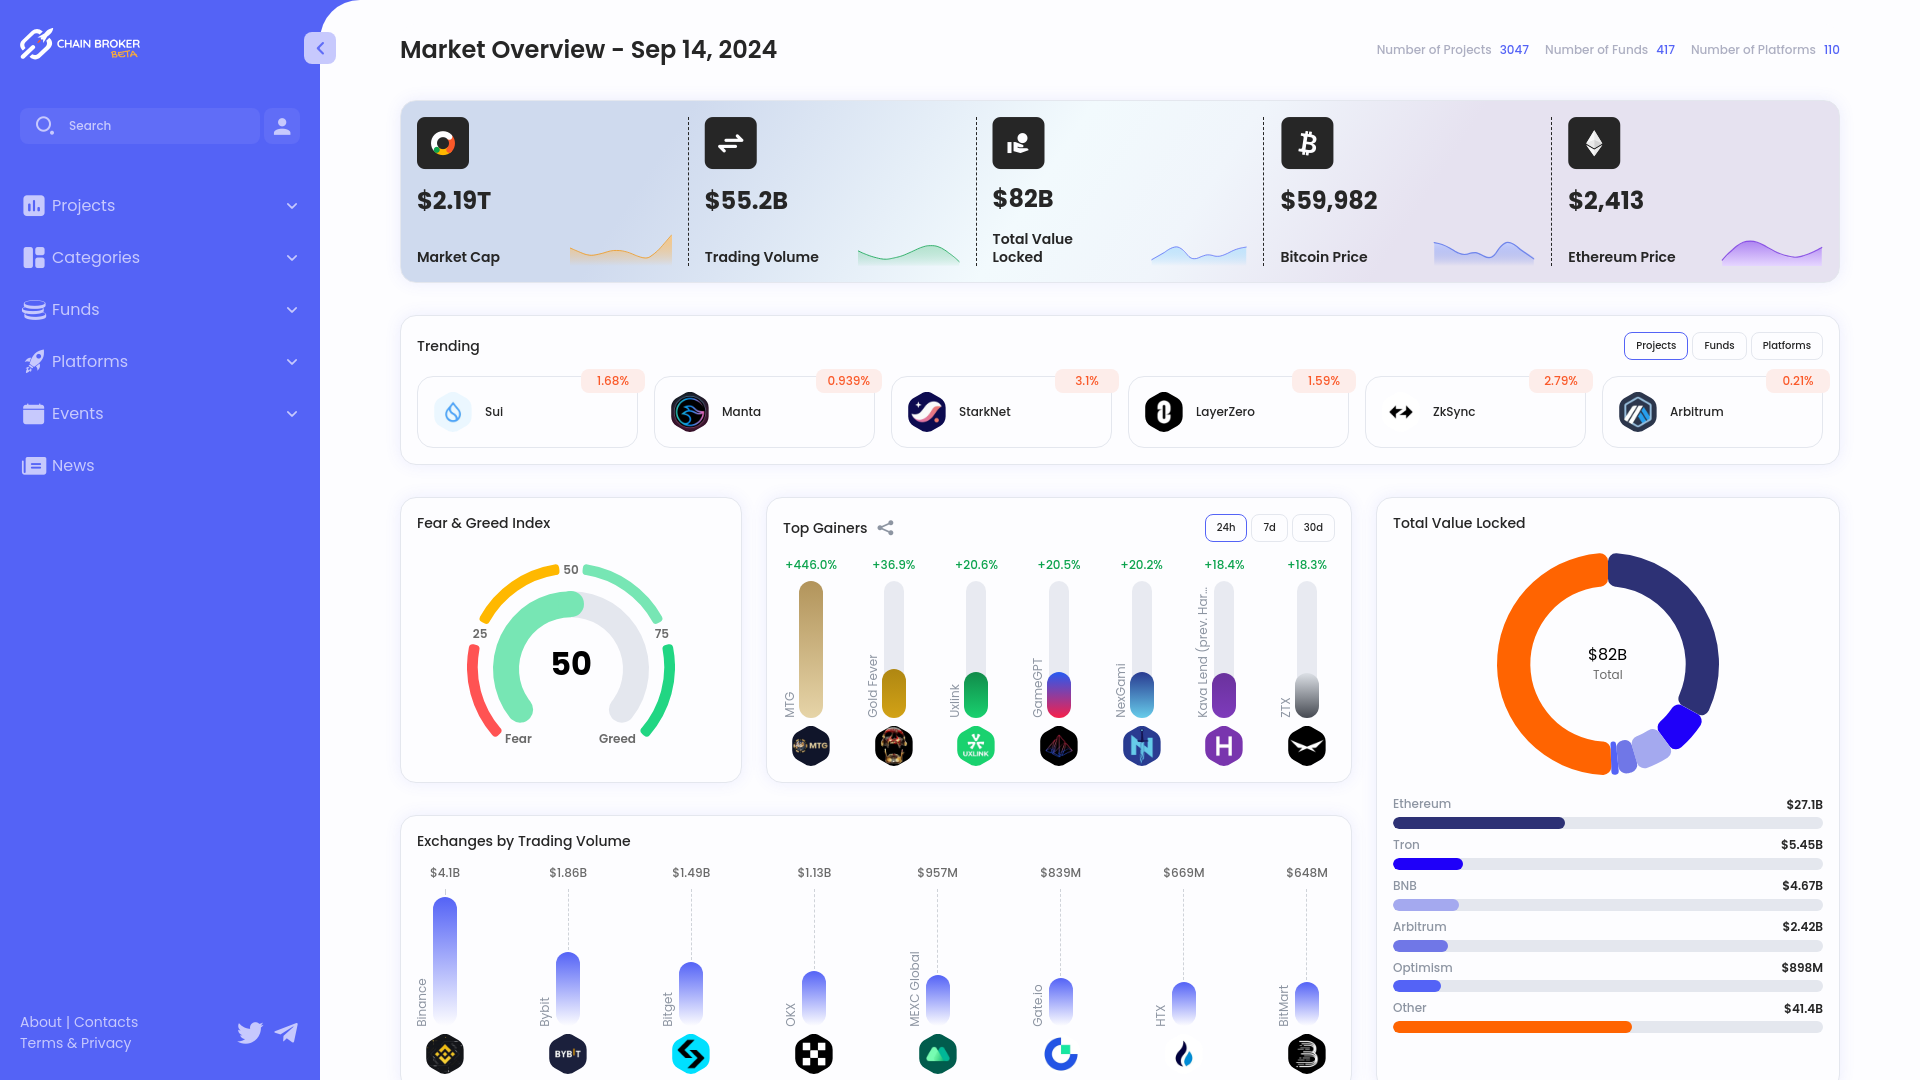Select the 7d Top Gainers period

1269,528
